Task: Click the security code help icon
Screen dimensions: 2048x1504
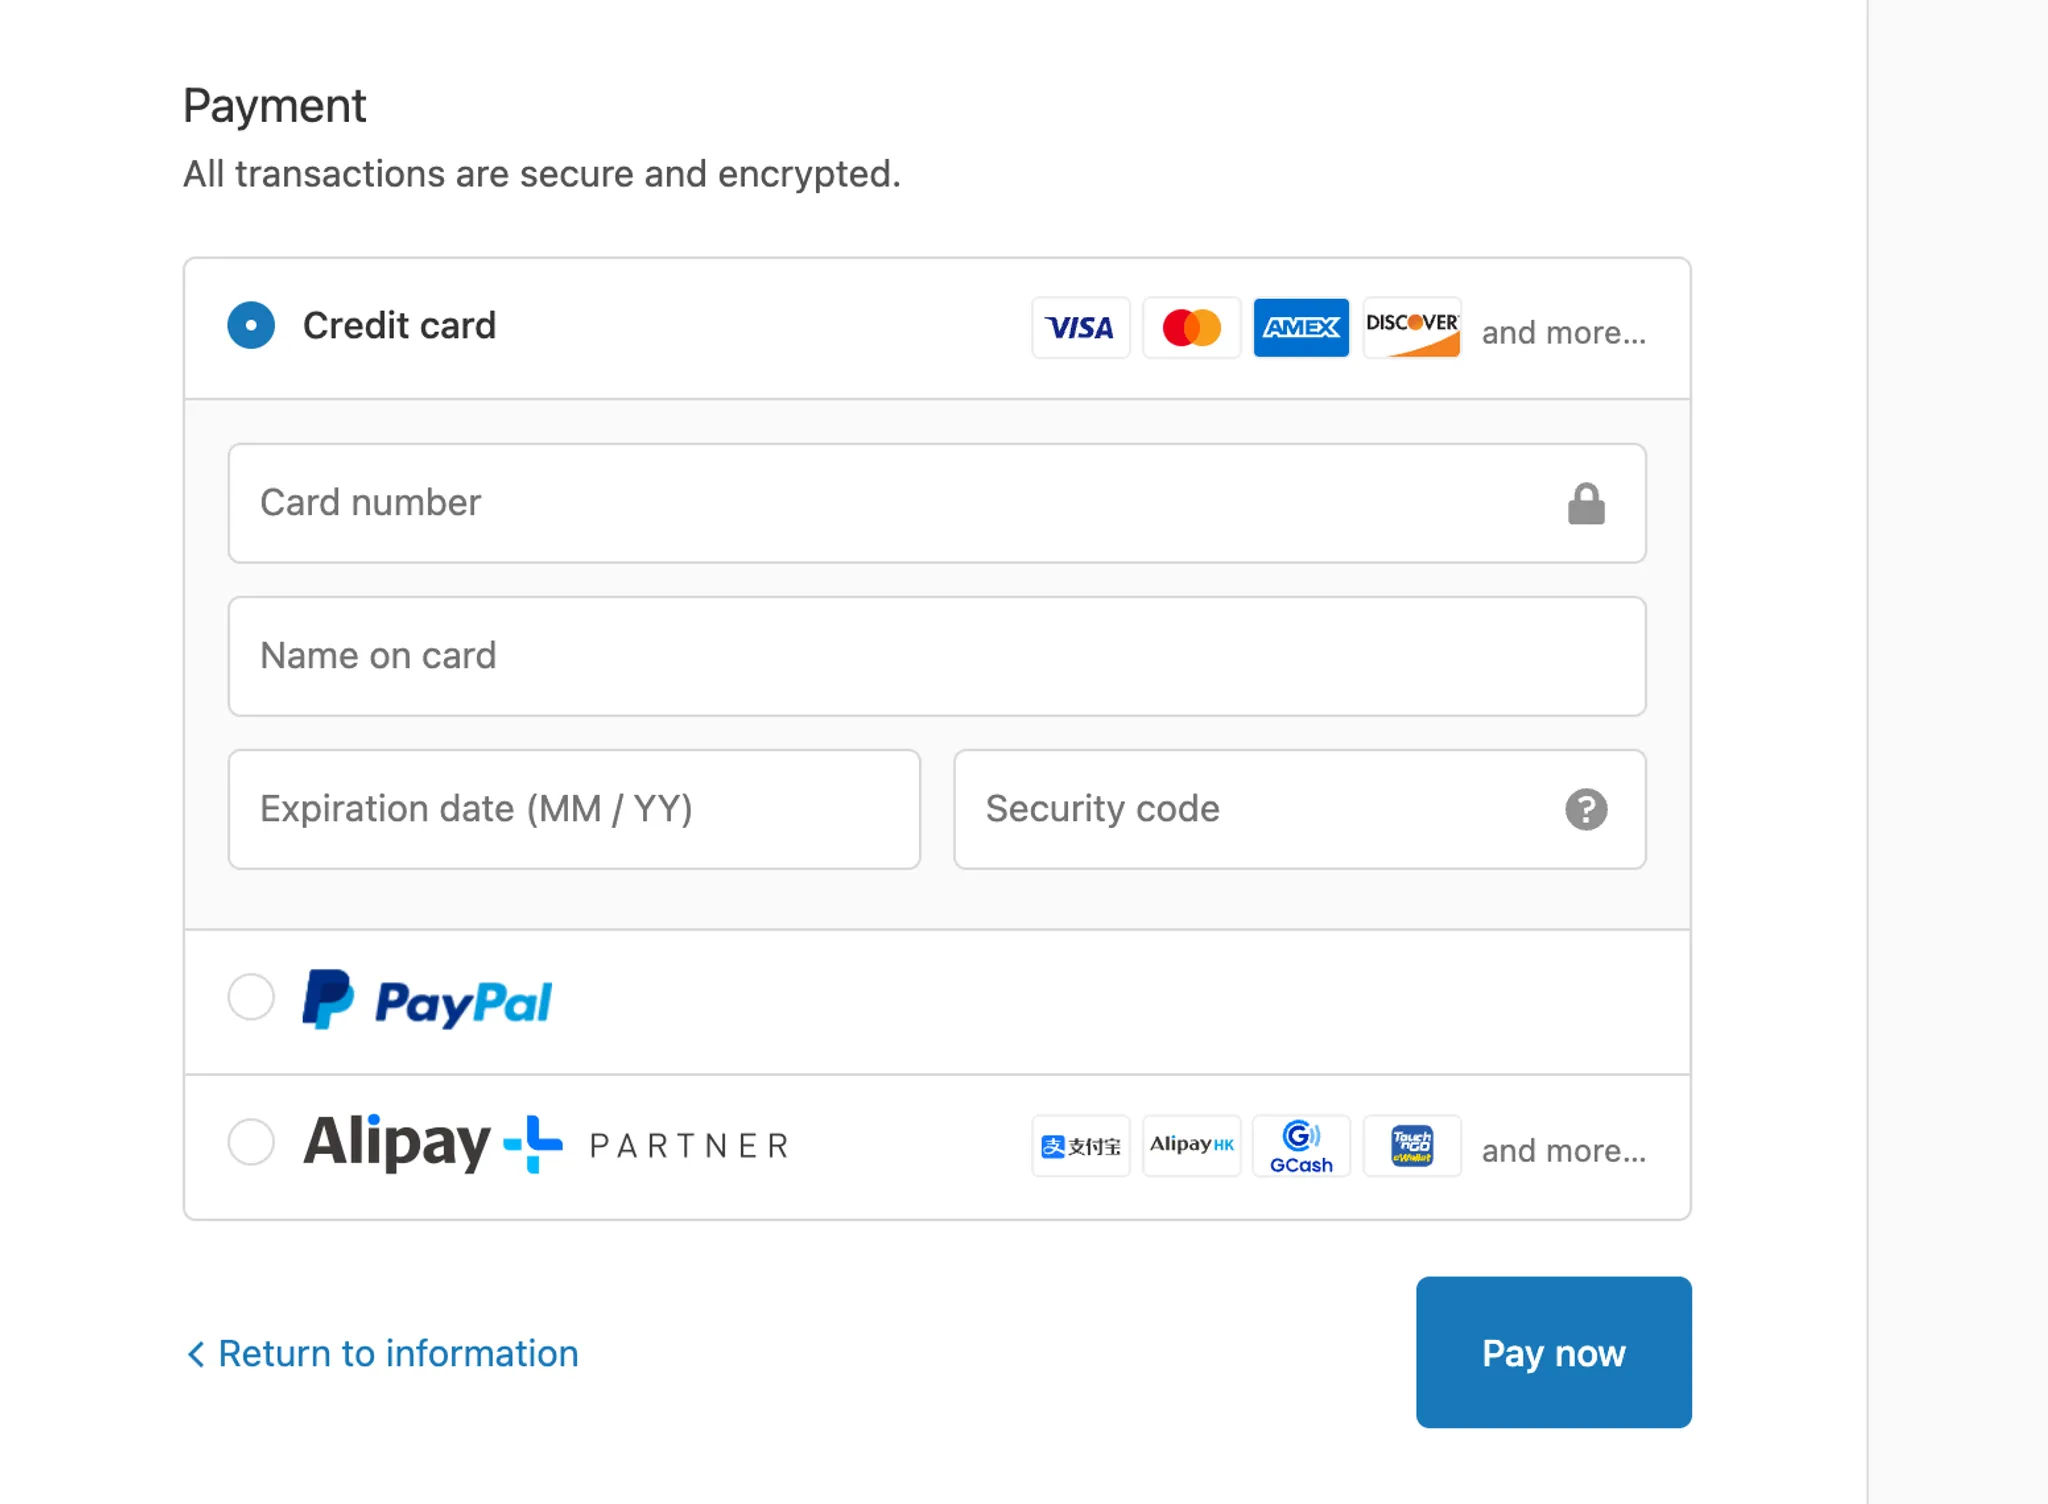Action: pyautogui.click(x=1586, y=809)
